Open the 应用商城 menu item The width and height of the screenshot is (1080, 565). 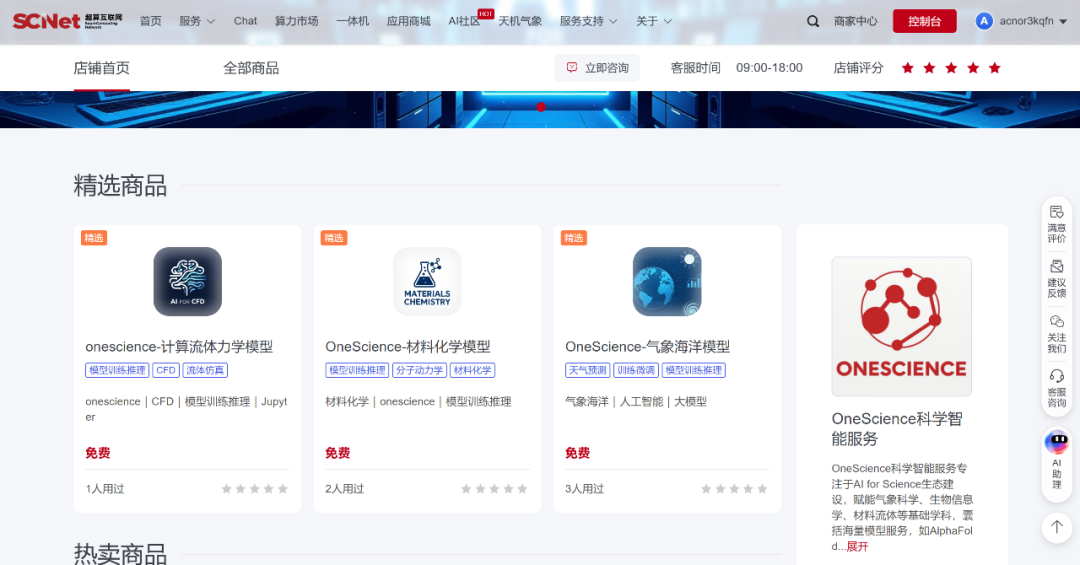408,21
